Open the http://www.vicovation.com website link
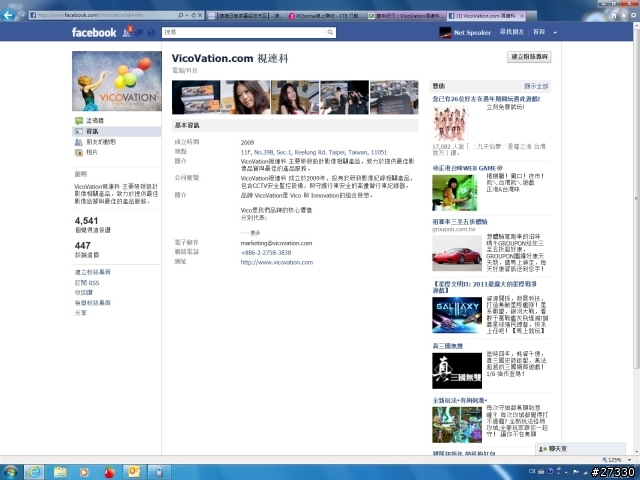This screenshot has height=480, width=640. [277, 262]
